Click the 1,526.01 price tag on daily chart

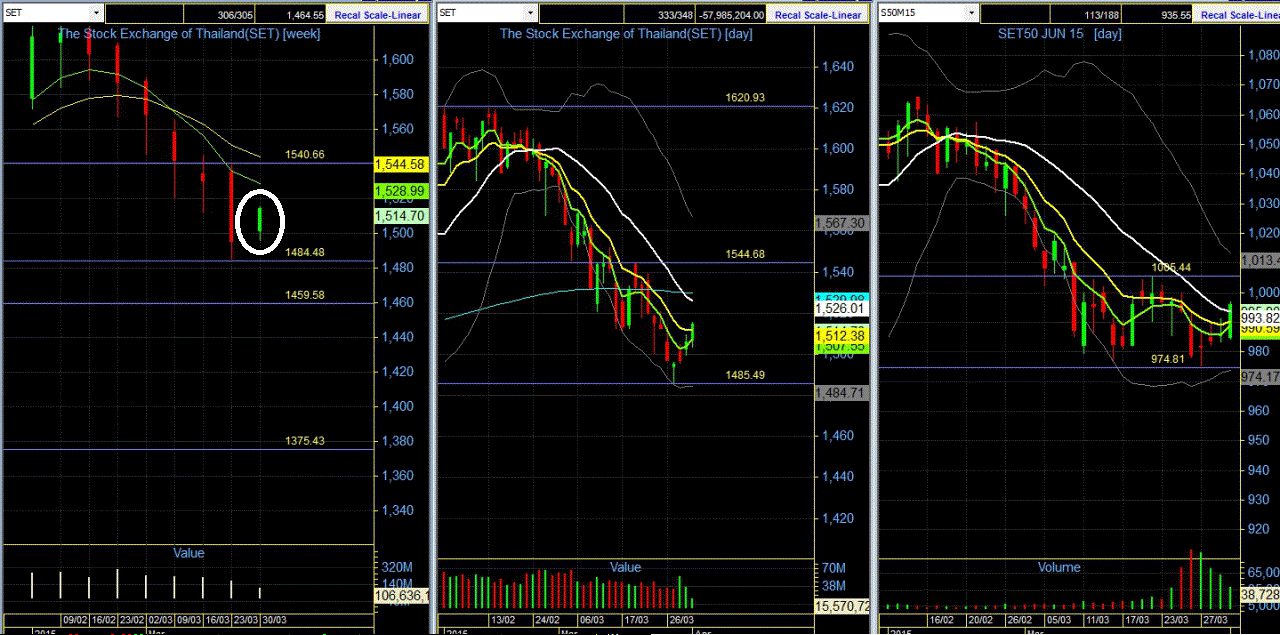(841, 309)
